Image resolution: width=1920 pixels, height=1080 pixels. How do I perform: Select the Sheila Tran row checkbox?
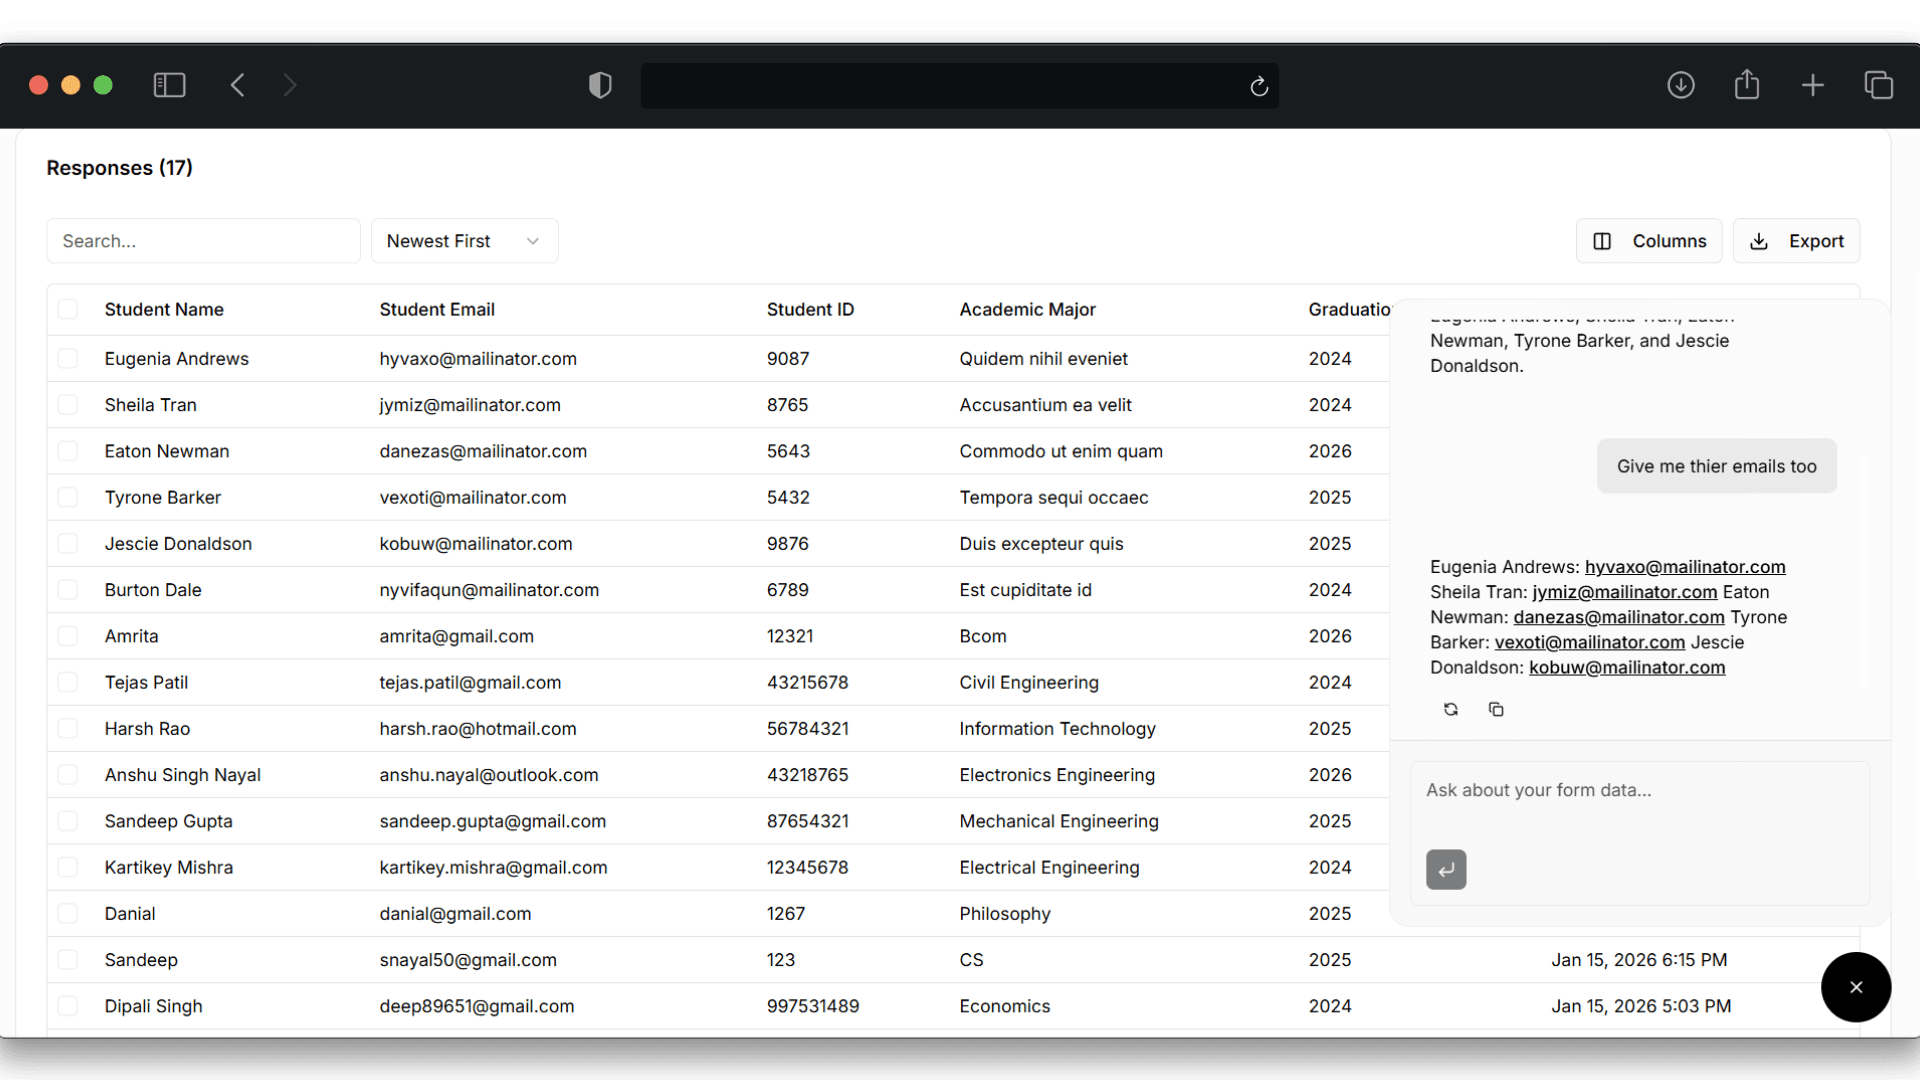[68, 404]
